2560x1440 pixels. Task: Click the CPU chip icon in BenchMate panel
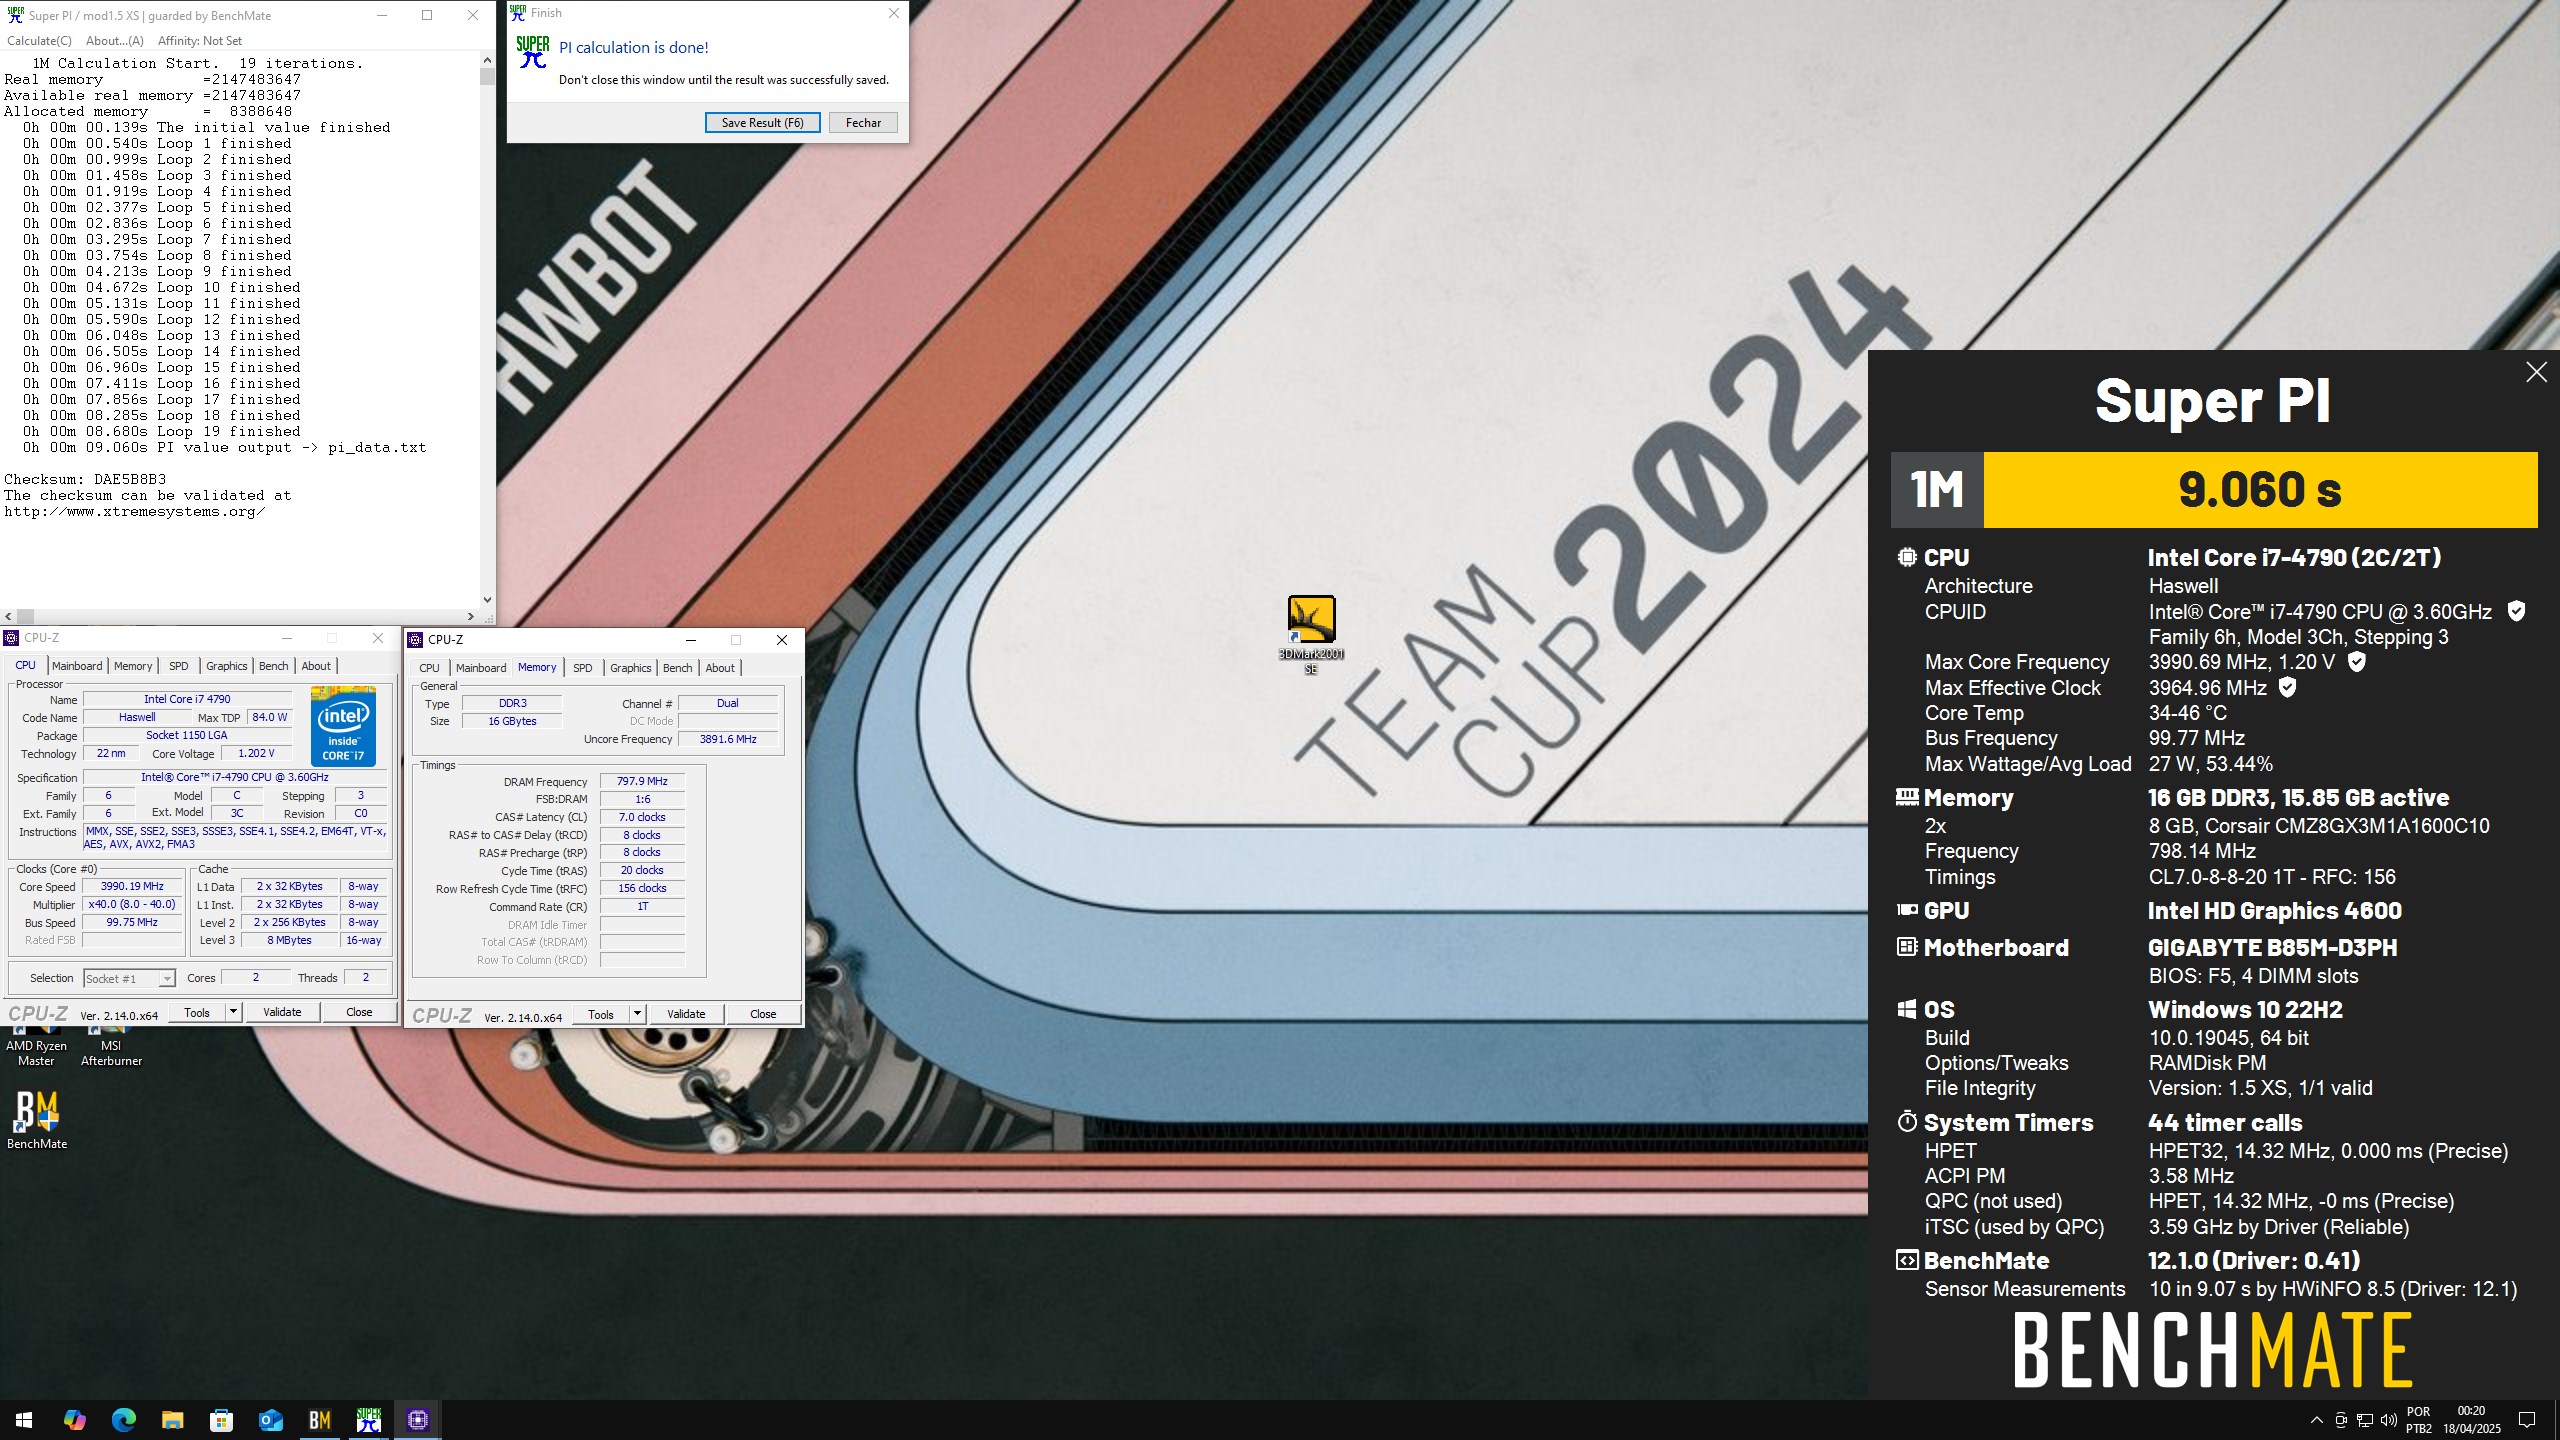tap(1907, 557)
